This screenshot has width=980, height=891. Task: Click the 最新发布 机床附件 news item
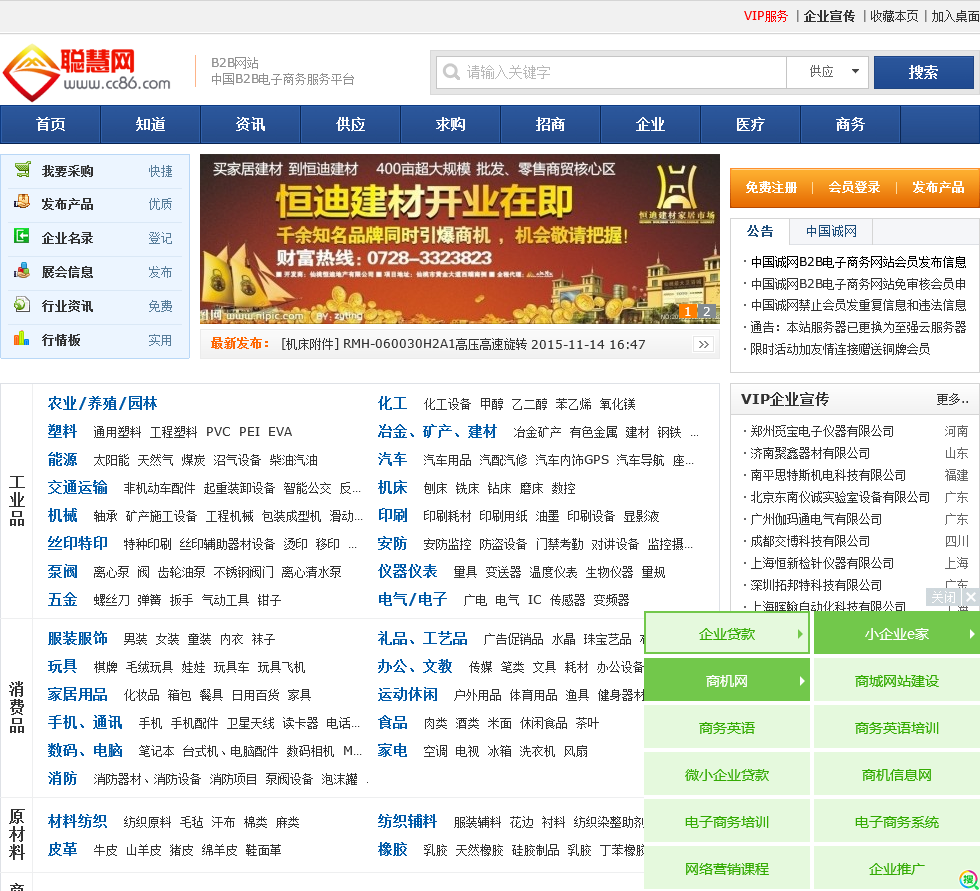pos(463,344)
